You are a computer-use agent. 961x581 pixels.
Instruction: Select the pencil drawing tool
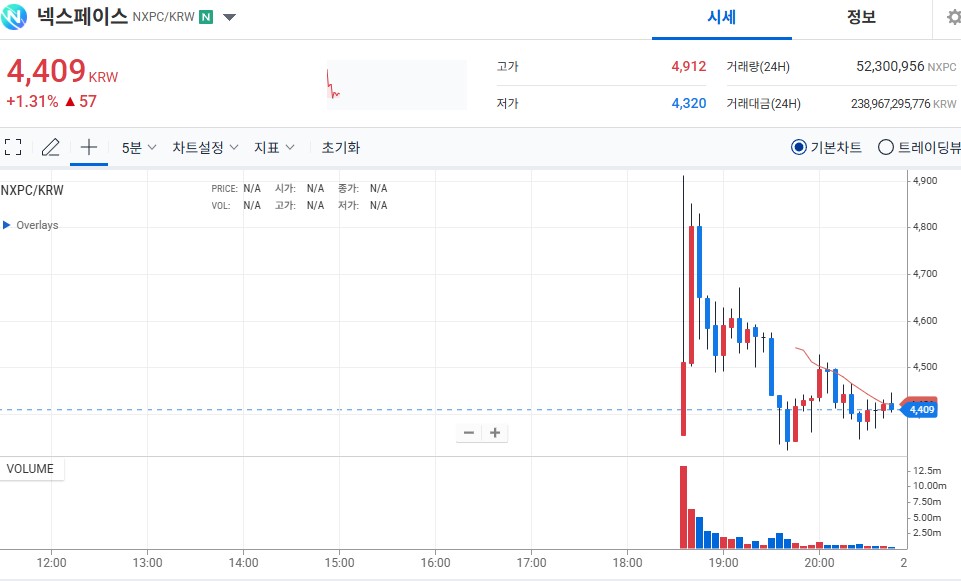[50, 147]
